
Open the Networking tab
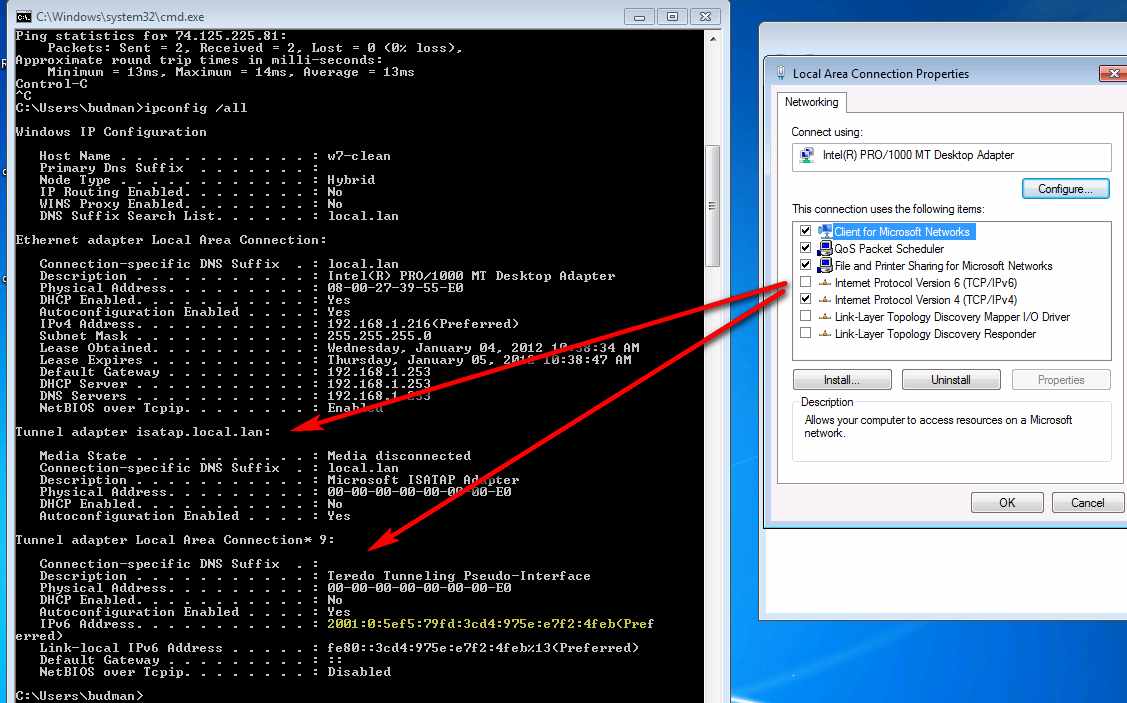(x=811, y=102)
